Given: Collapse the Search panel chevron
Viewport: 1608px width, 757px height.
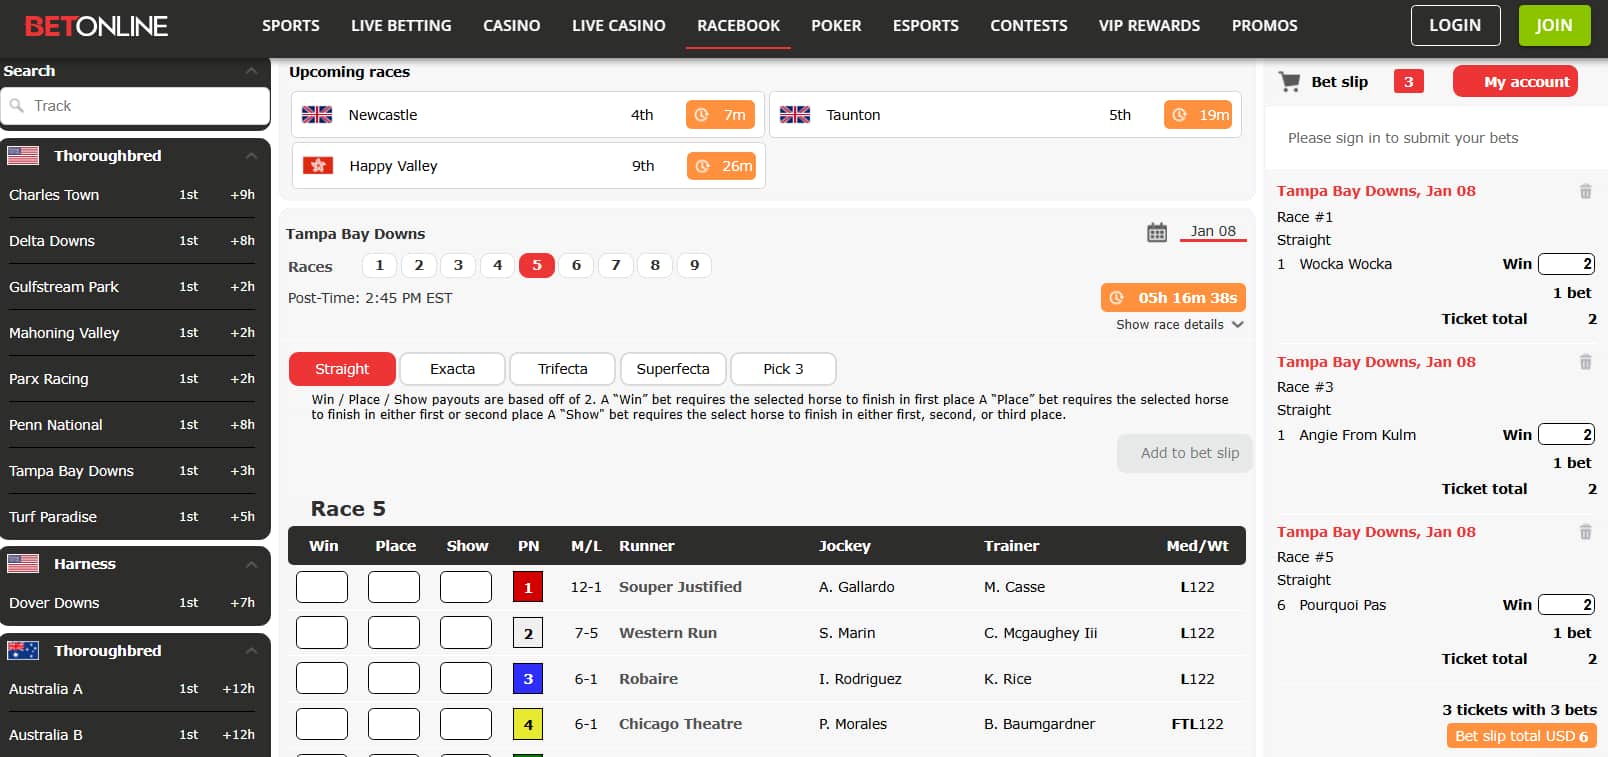Looking at the screenshot, I should (251, 71).
